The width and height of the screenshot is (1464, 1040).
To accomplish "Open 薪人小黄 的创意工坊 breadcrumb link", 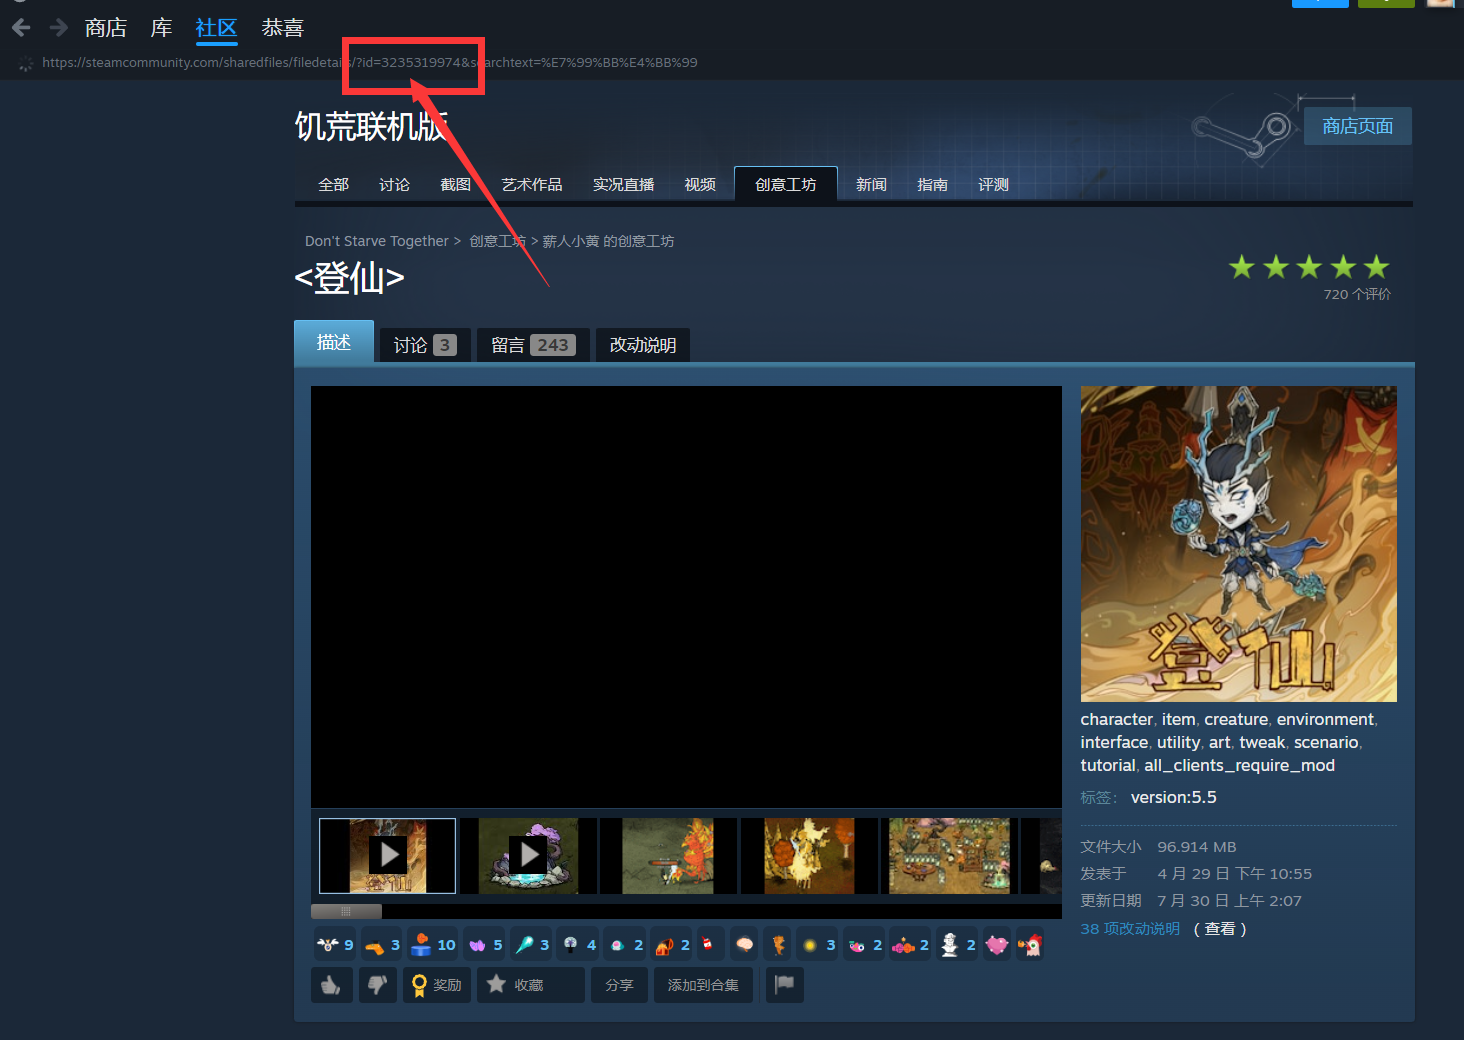I will pyautogui.click(x=608, y=241).
